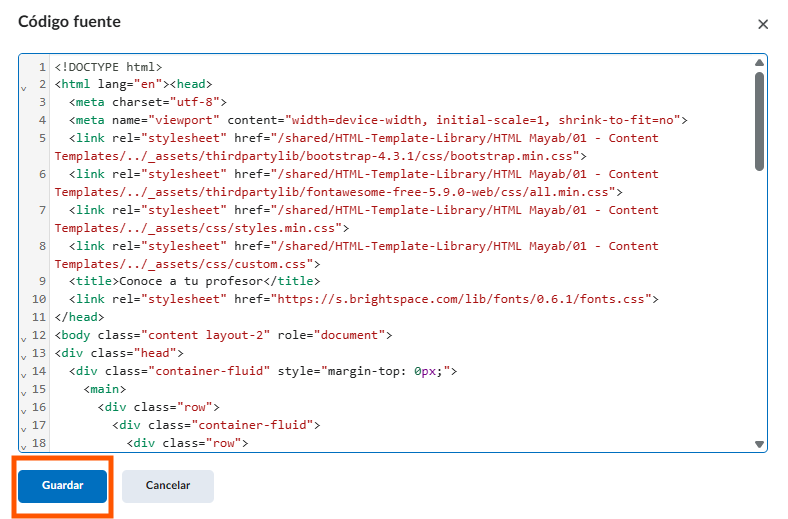Click the Guardar button

pos(62,485)
